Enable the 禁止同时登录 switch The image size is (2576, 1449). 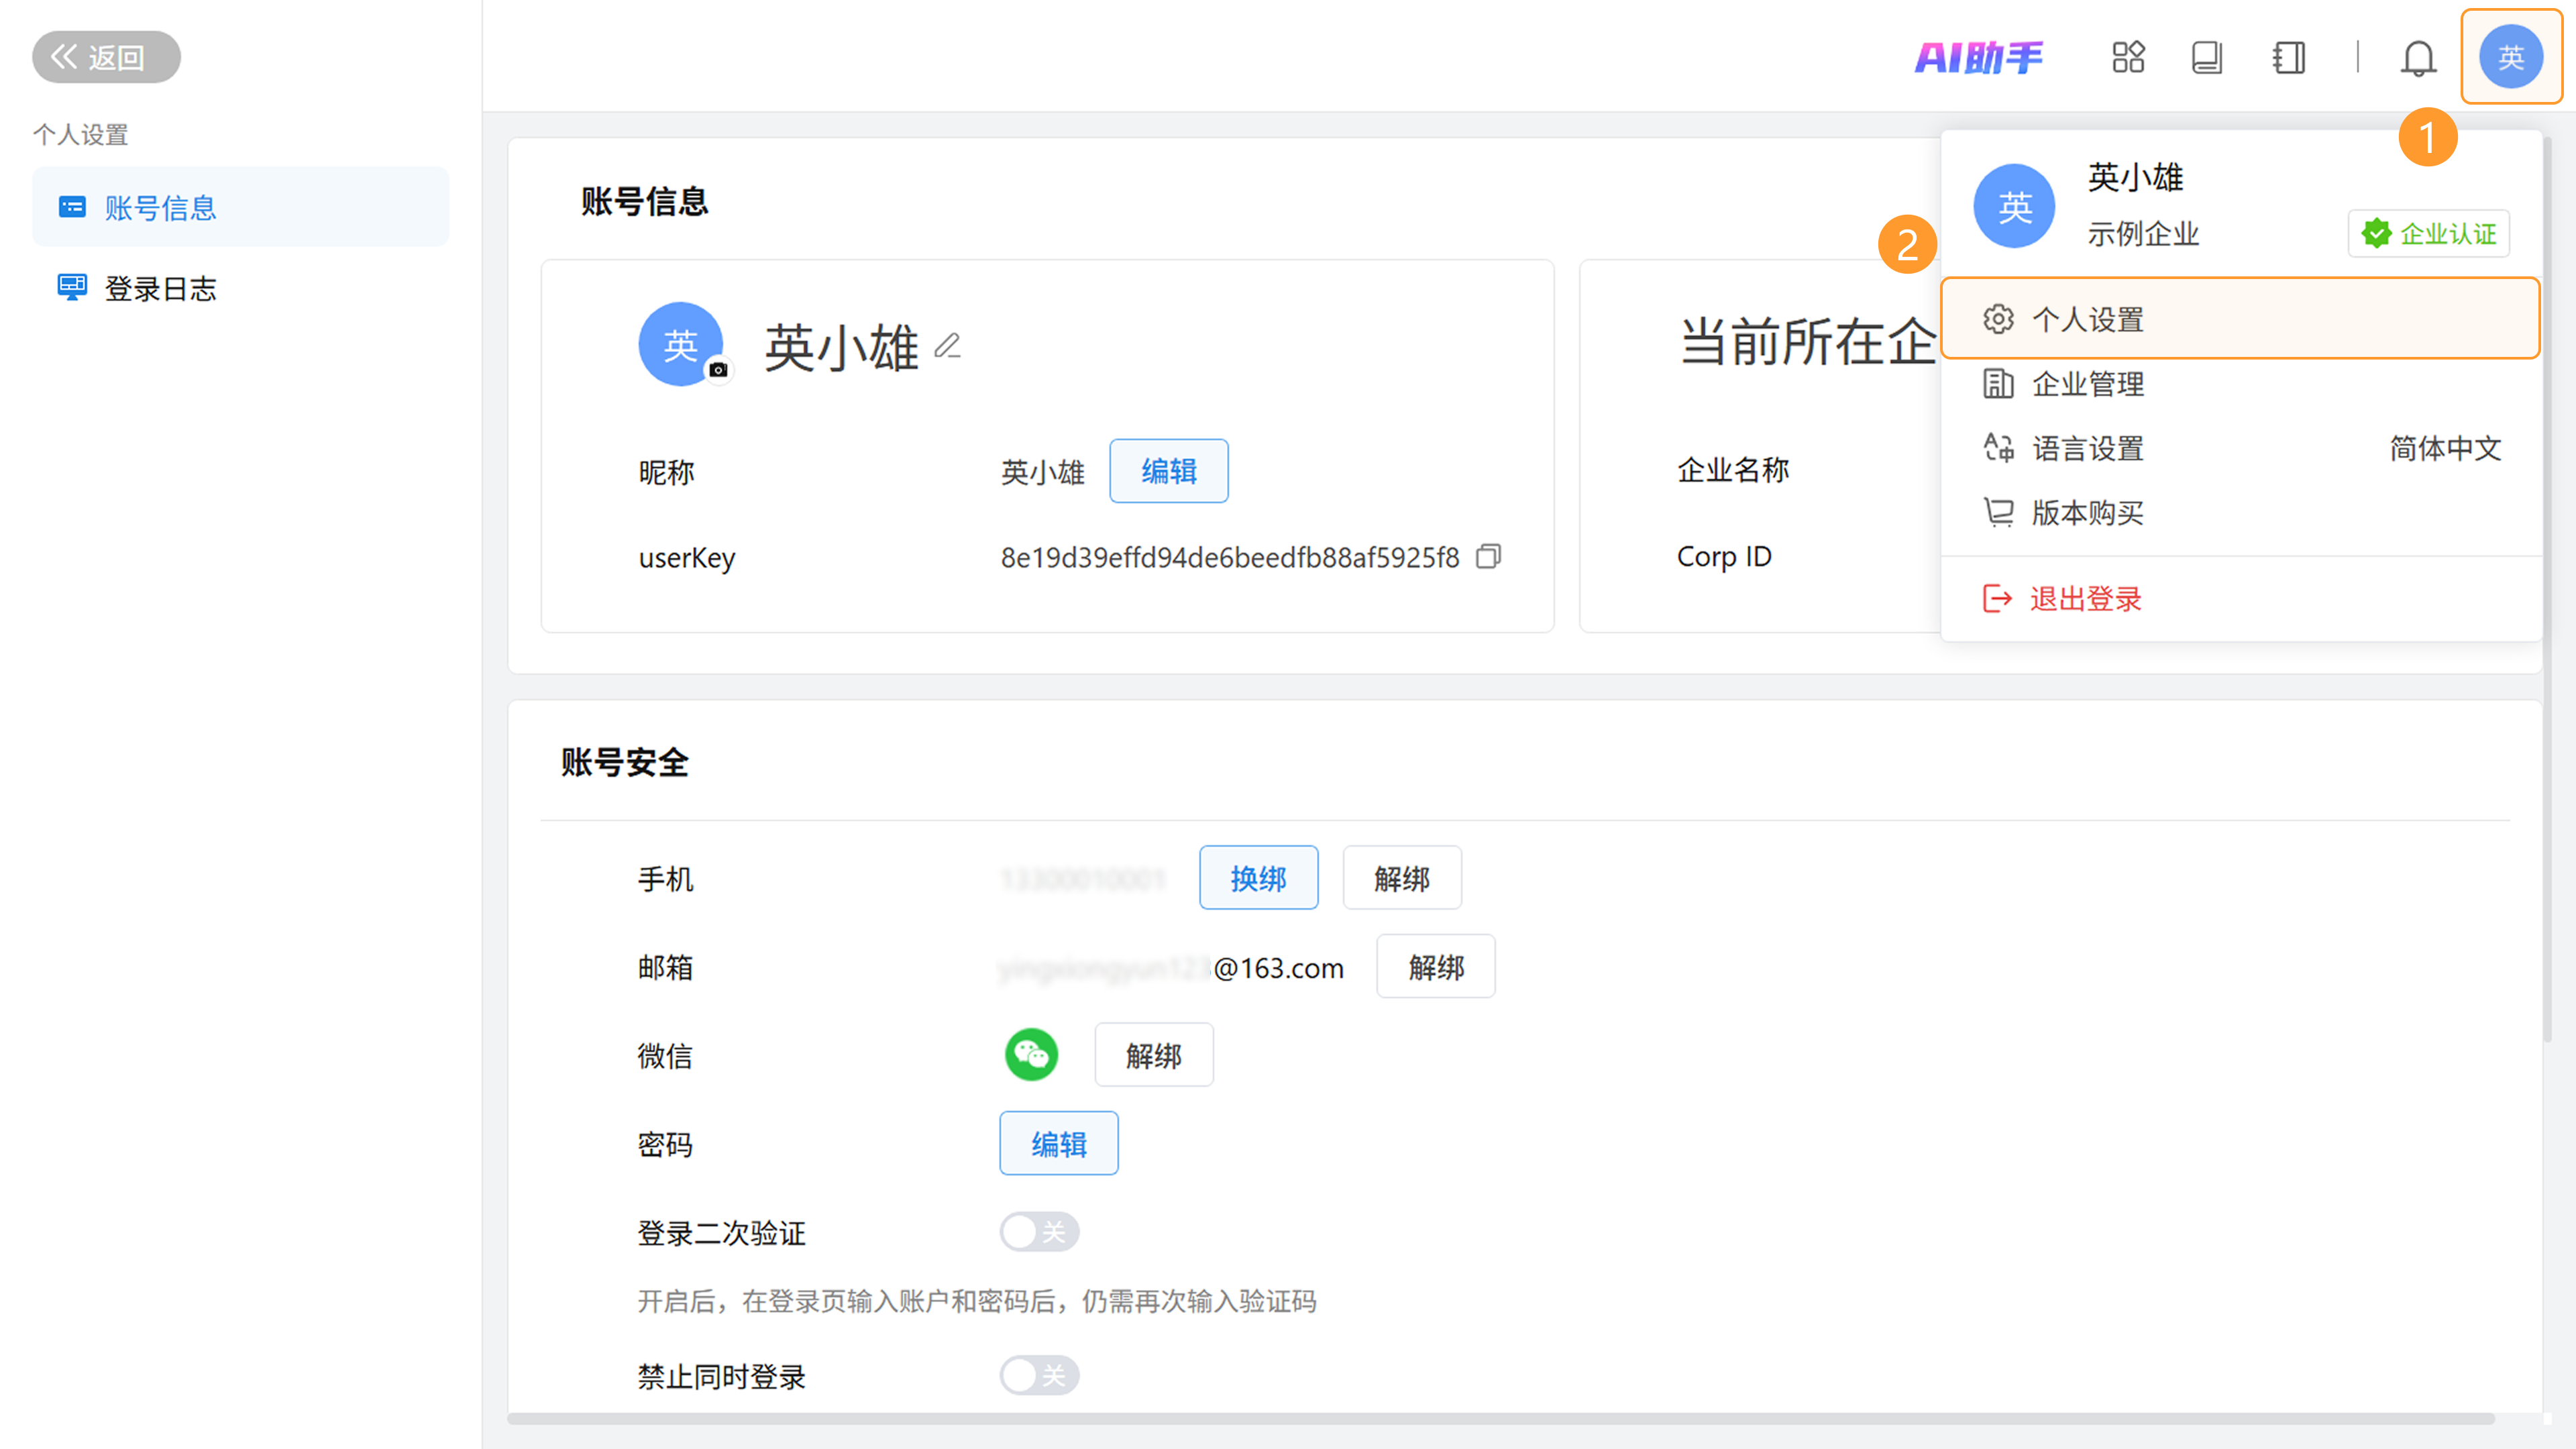tap(1039, 1375)
